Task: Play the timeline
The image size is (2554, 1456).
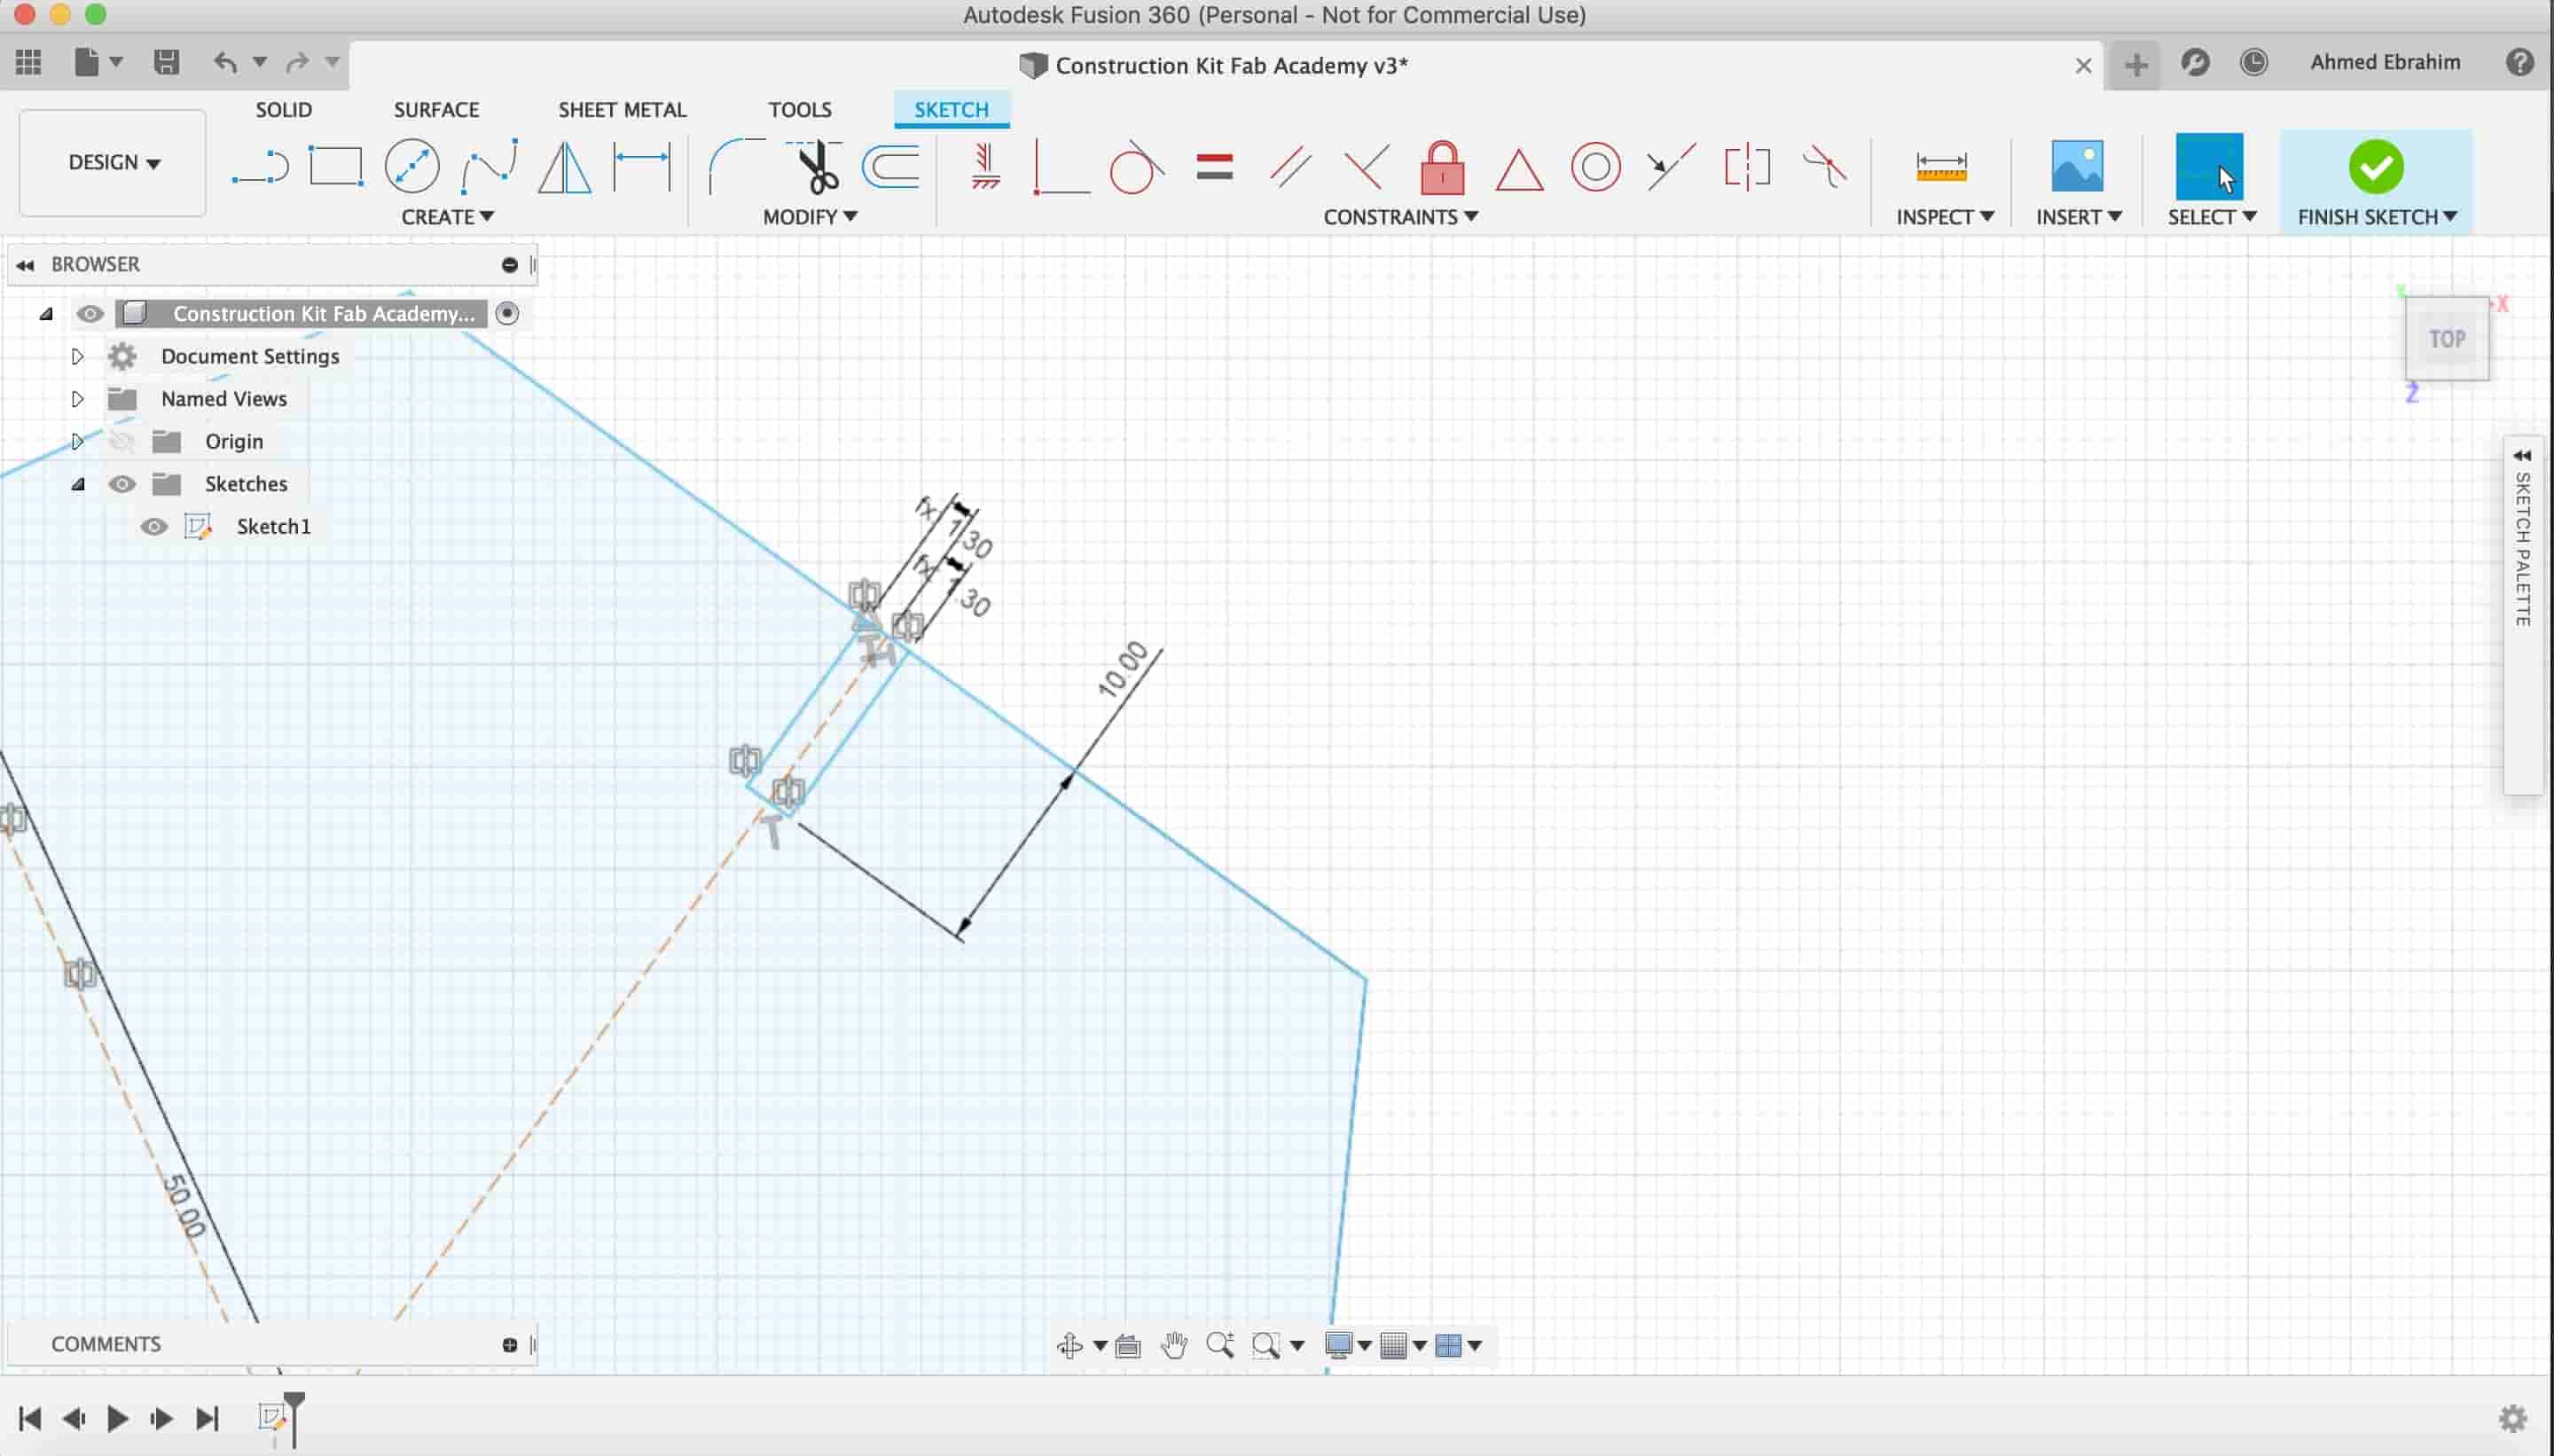Action: (117, 1418)
